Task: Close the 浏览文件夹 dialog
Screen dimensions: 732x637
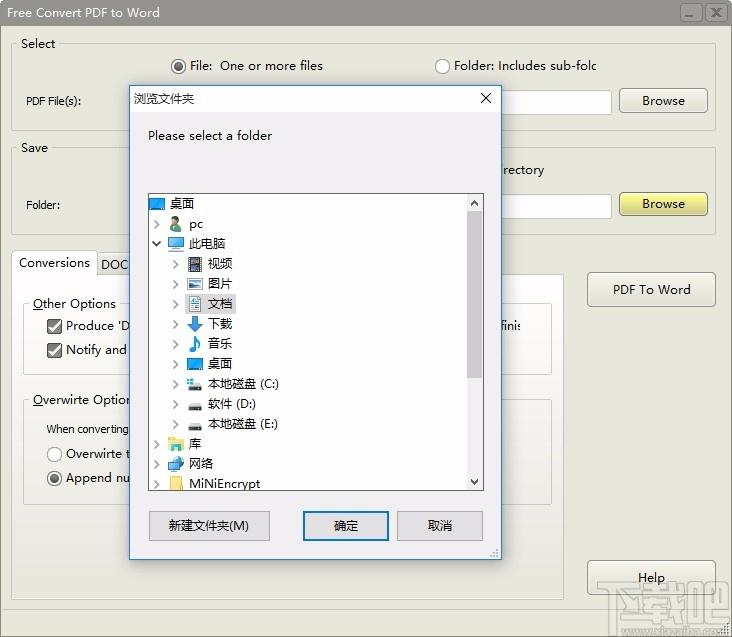Action: click(x=486, y=98)
